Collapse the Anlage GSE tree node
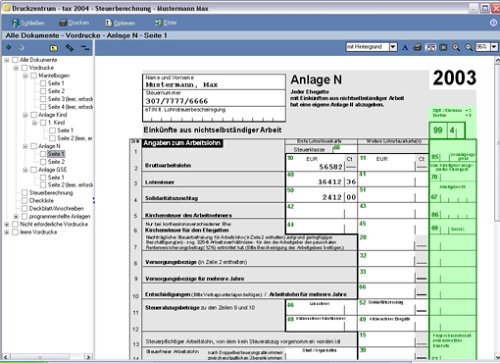500x363 pixels. pos(25,170)
